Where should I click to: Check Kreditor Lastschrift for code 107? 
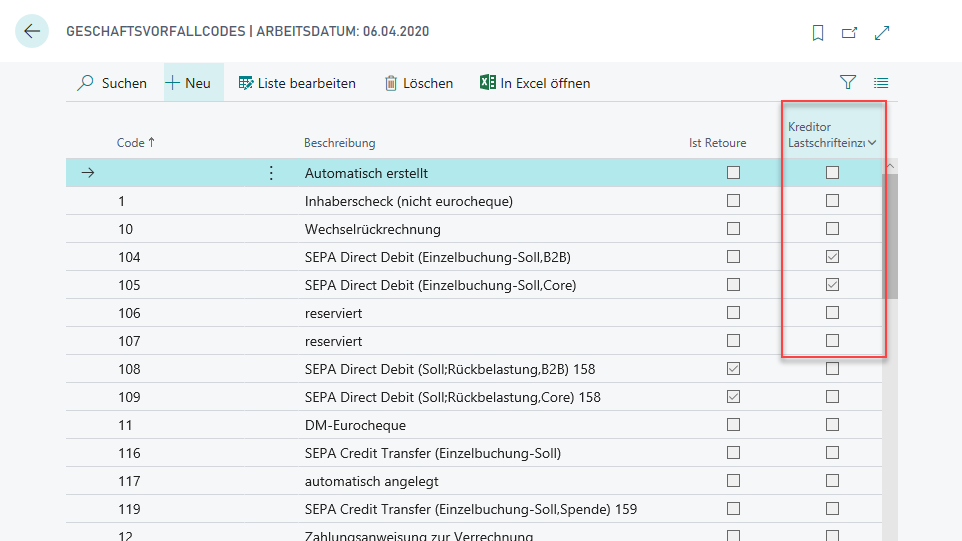[832, 340]
